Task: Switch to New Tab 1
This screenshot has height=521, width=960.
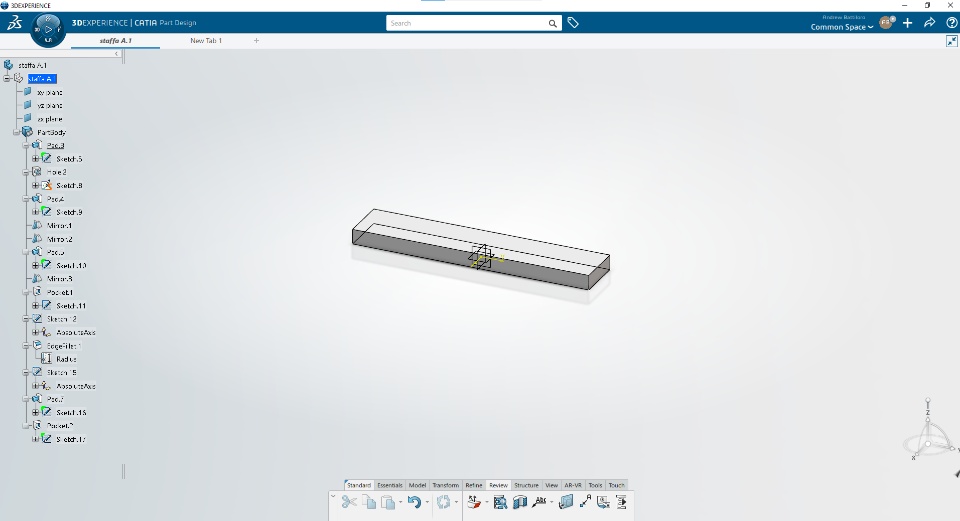Action: (206, 40)
